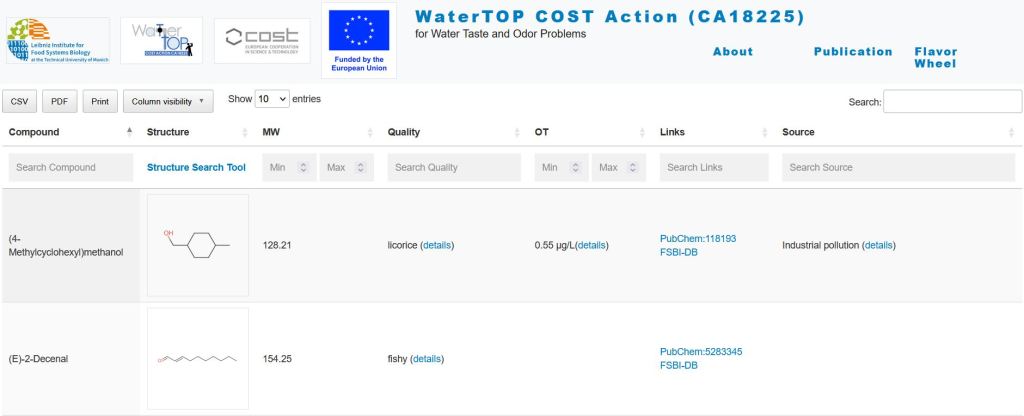Open the Flavor Wheel page
This screenshot has width=1024, height=416.
tap(935, 58)
